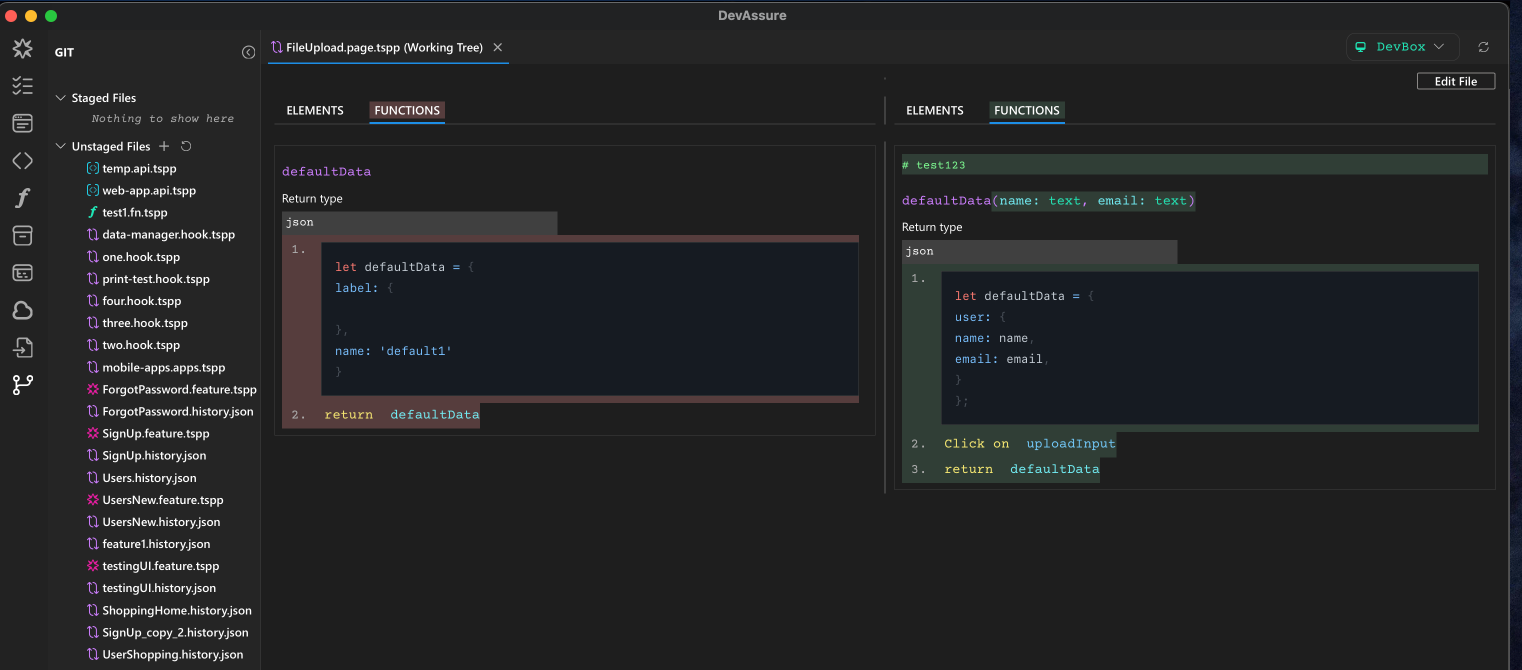Open the checklist icon in the sidebar
Image resolution: width=1522 pixels, height=670 pixels.
22,86
